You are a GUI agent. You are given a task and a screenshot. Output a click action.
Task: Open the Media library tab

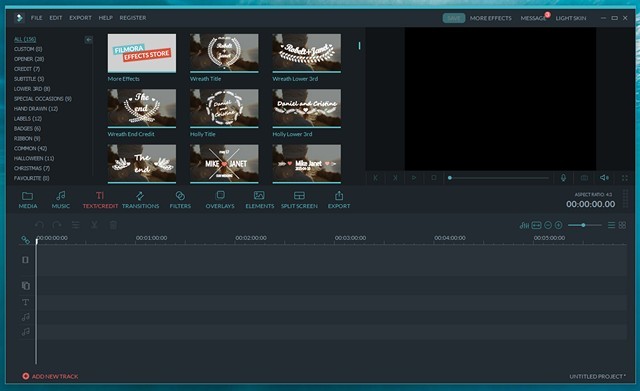[28, 200]
